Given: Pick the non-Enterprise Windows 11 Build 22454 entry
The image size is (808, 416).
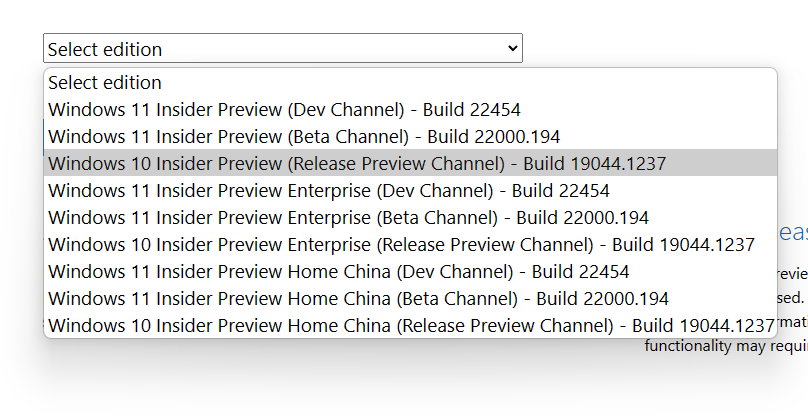Looking at the screenshot, I should pos(284,110).
